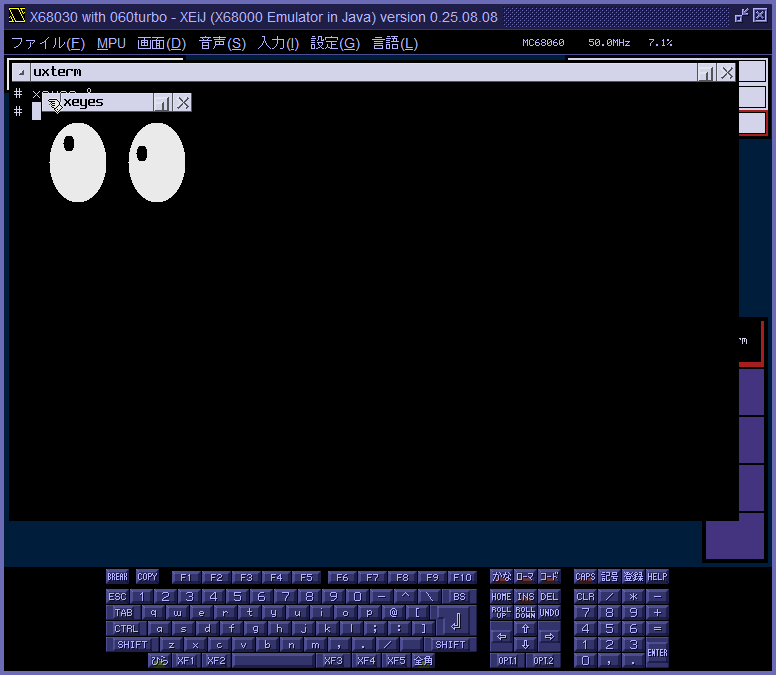Toggle the left SHIFT key
Viewport: 776px width, 675px height.
[x=132, y=644]
